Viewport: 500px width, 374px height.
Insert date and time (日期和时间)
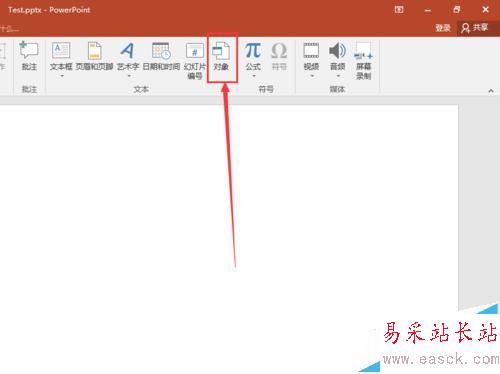(x=161, y=56)
